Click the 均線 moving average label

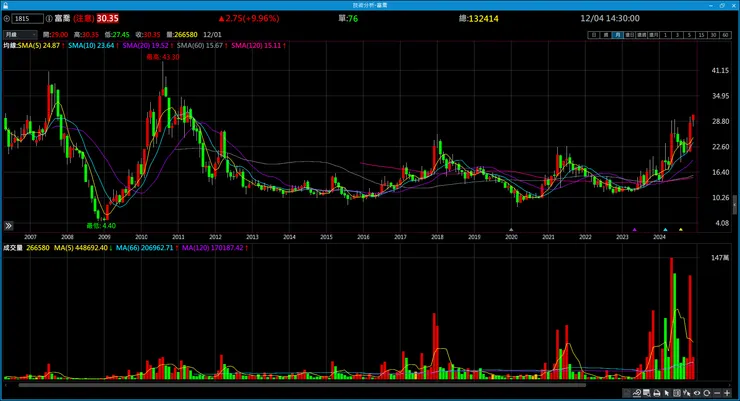[x=10, y=46]
